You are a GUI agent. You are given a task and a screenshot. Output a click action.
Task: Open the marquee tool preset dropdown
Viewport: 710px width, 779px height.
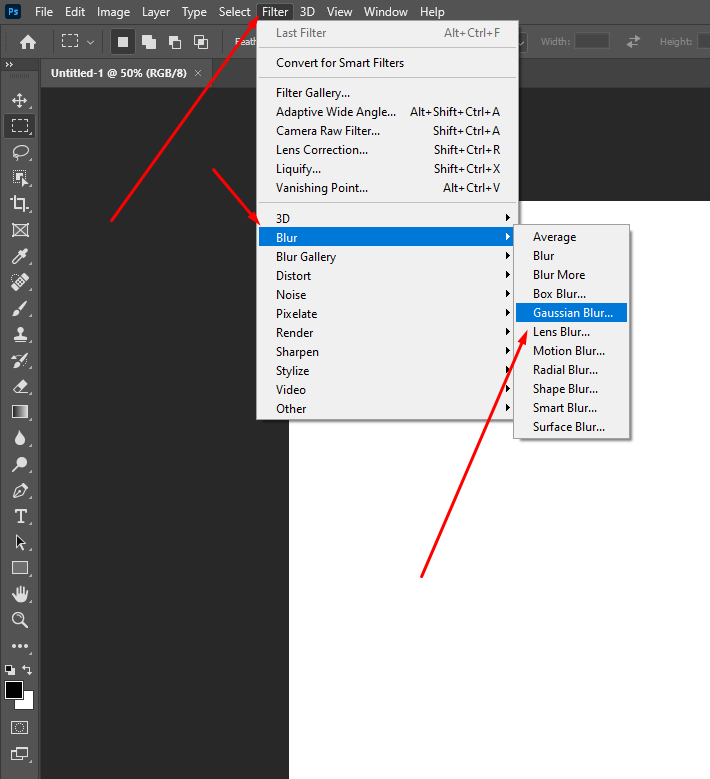[x=77, y=42]
